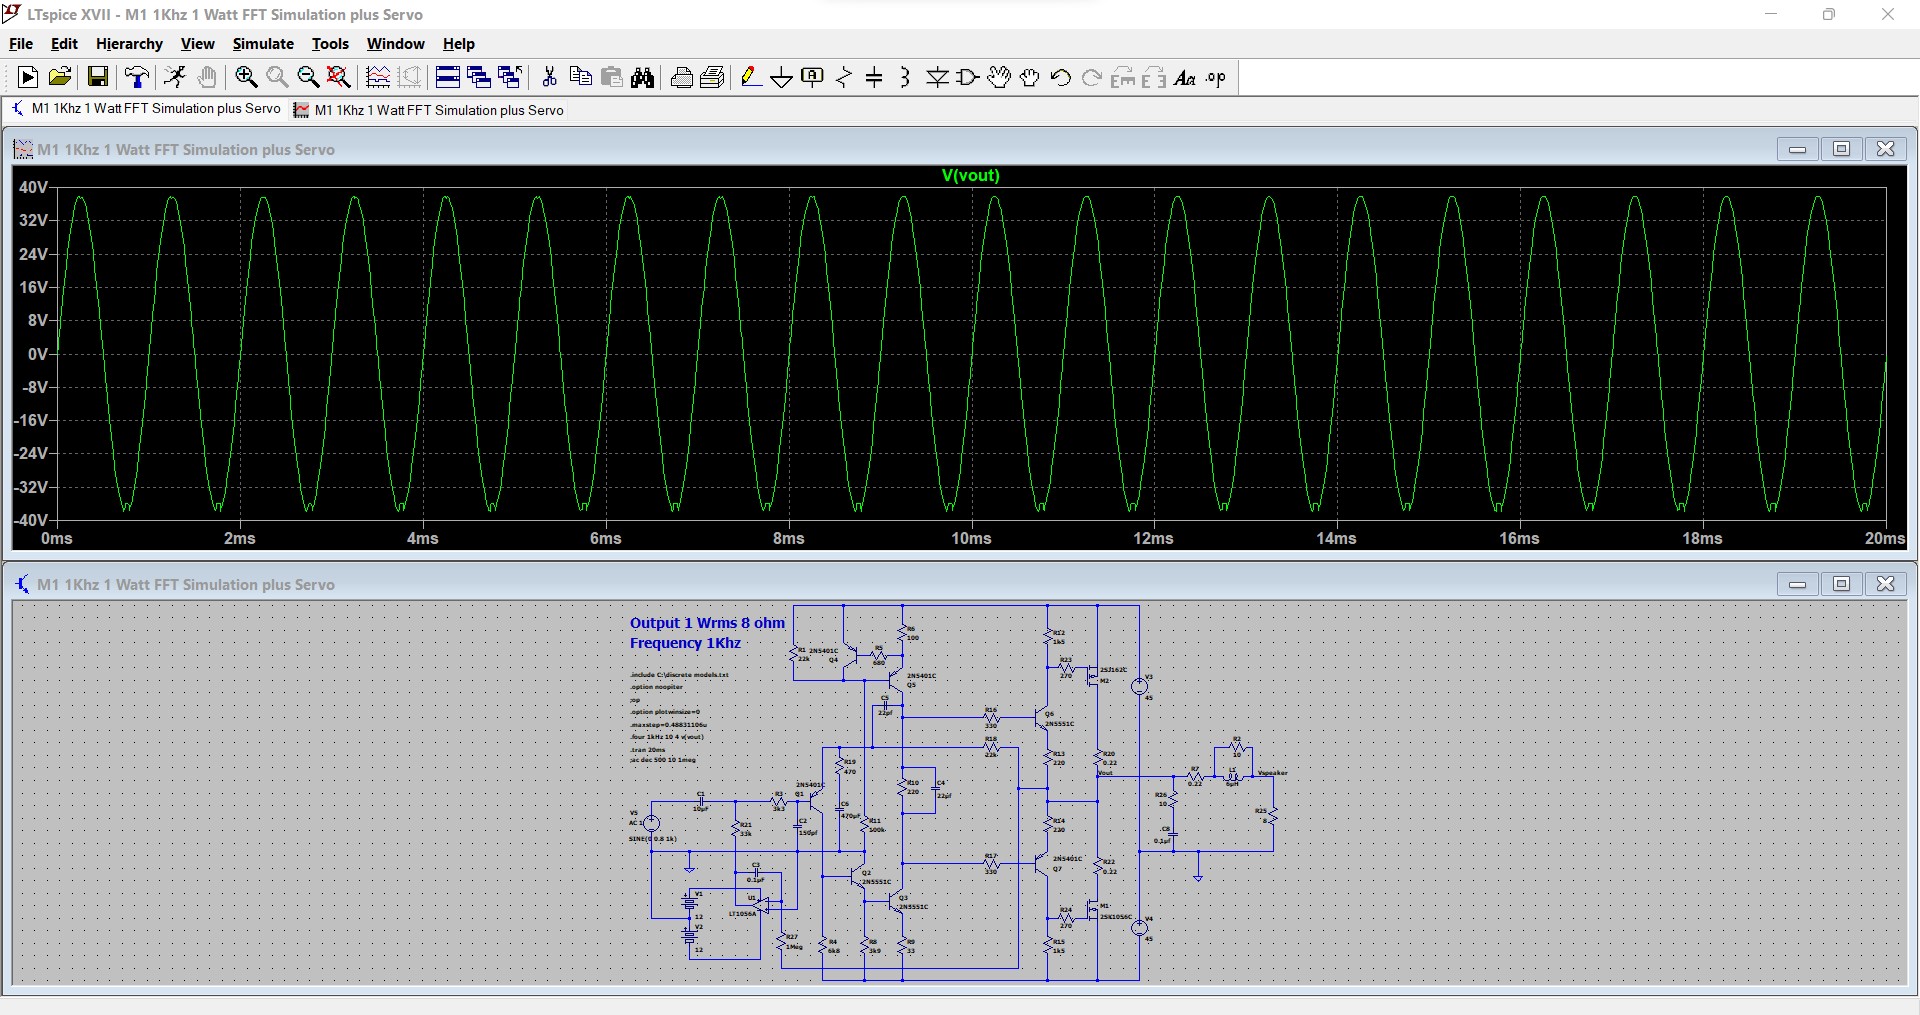Open the Component gate icon
Viewport: 1920px width, 1015px height.
968,77
